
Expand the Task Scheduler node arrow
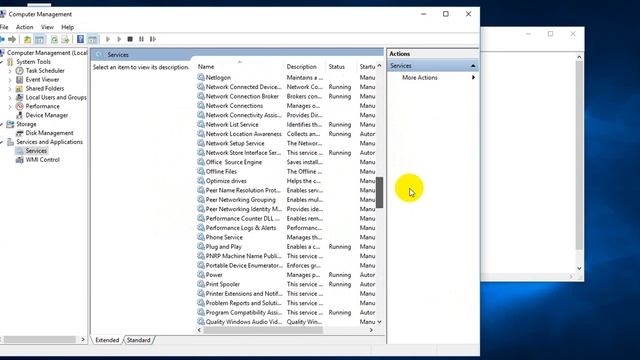10,71
